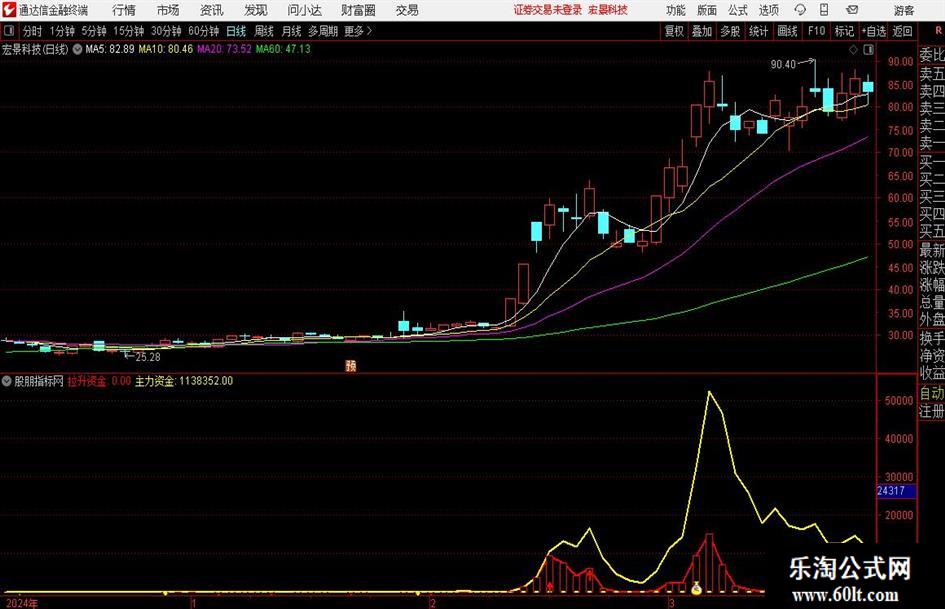
Task: Open the 资讯 menu
Action: pos(212,10)
